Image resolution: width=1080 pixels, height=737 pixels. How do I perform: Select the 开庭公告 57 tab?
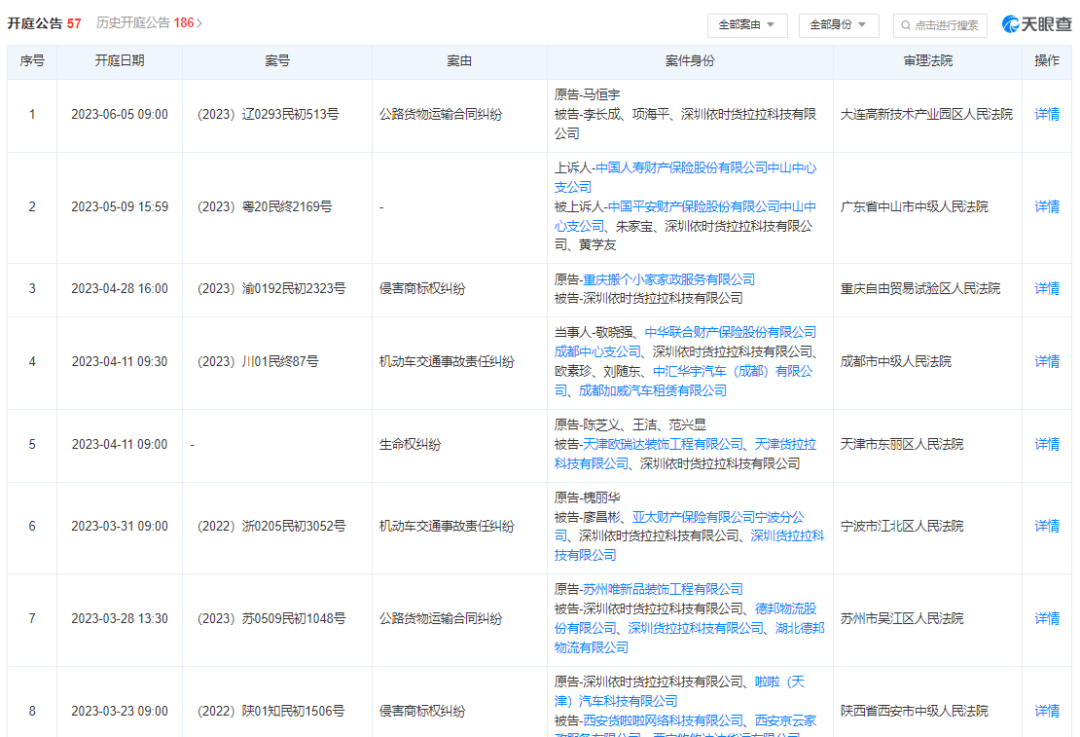point(44,22)
